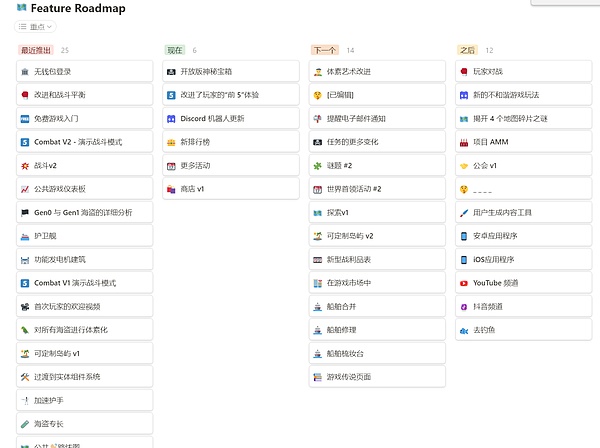This screenshot has width=600, height=448.
Task: Click the Discord icon on 机器人更新 card
Action: pyautogui.click(x=171, y=119)
